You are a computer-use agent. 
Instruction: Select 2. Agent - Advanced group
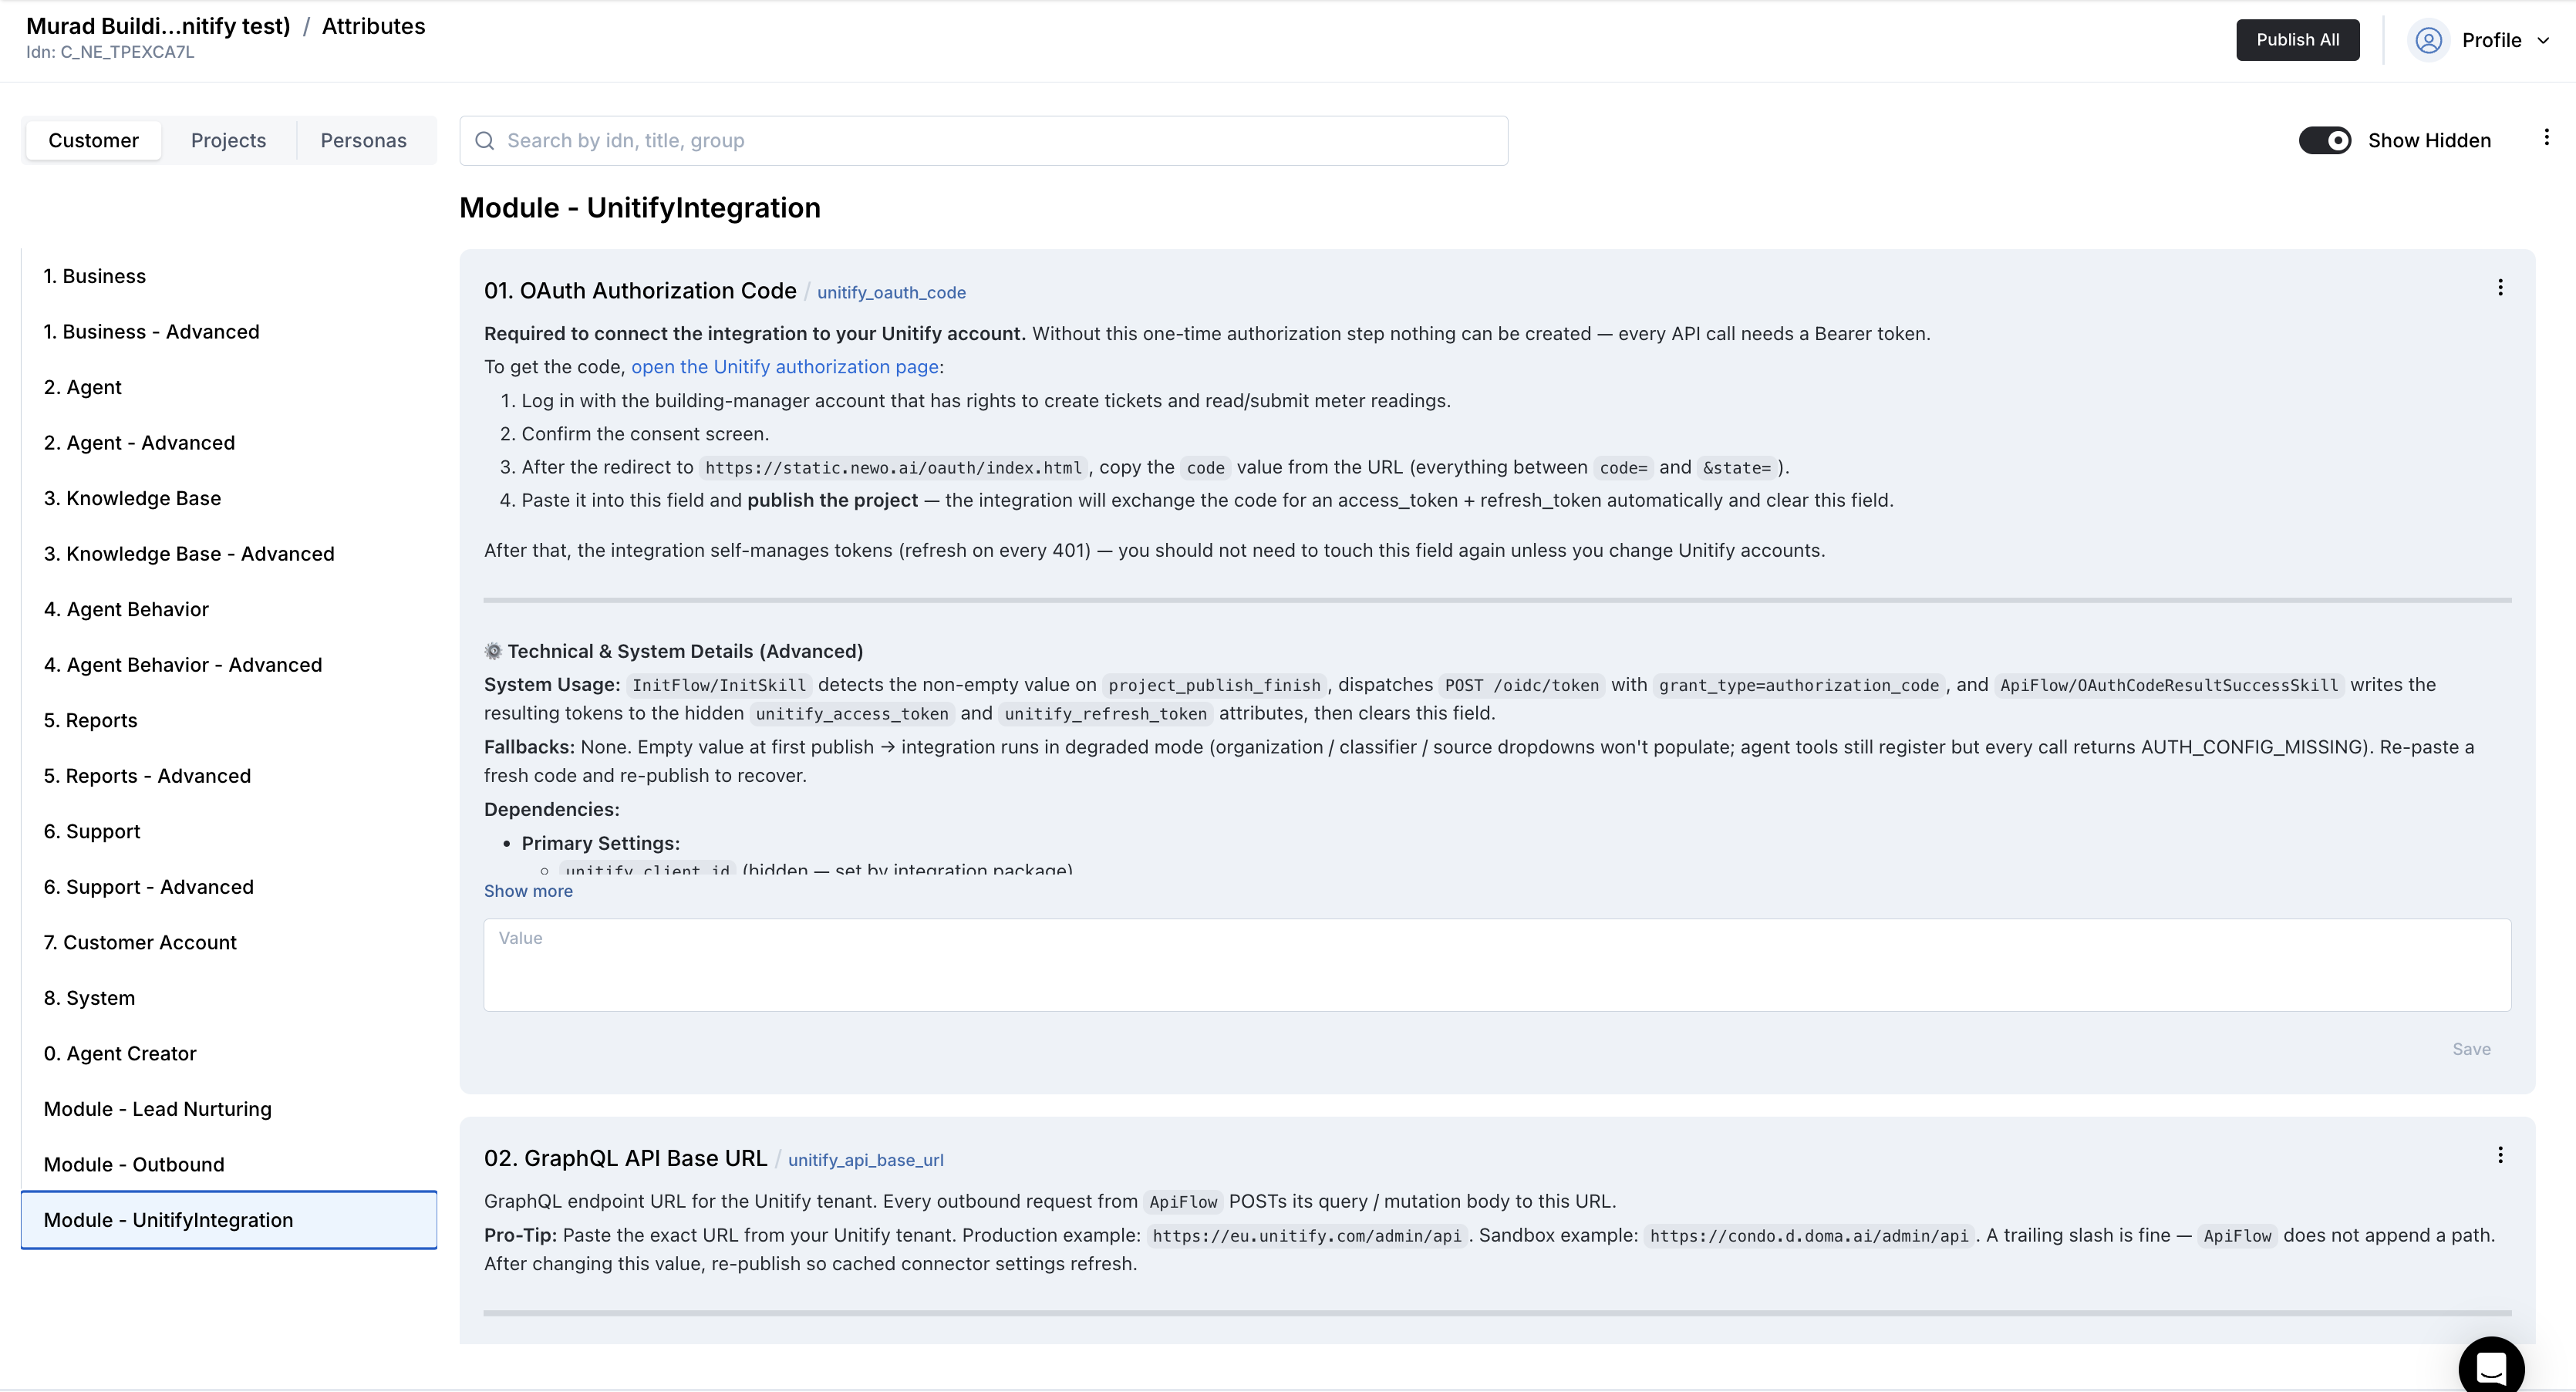(x=228, y=443)
